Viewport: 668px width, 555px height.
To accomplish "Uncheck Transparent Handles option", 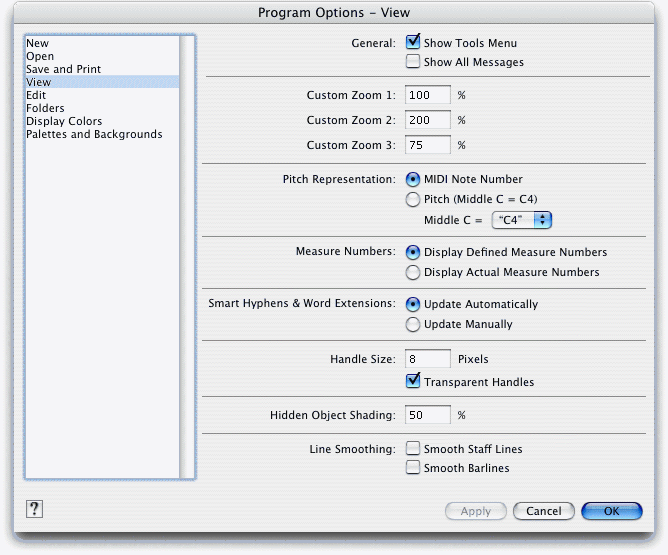I will [x=412, y=381].
